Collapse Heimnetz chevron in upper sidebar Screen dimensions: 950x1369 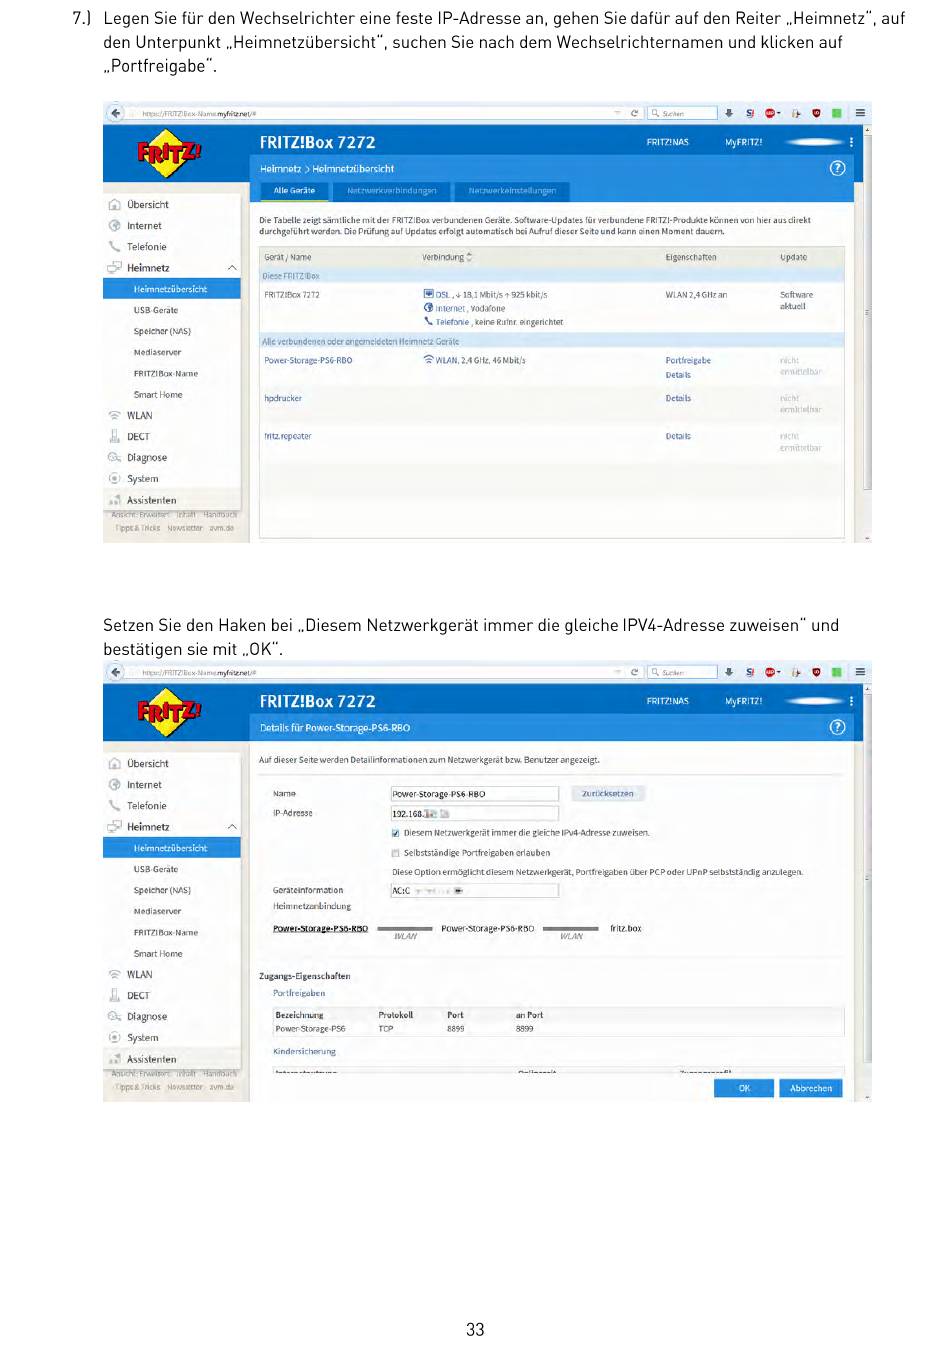tap(232, 268)
